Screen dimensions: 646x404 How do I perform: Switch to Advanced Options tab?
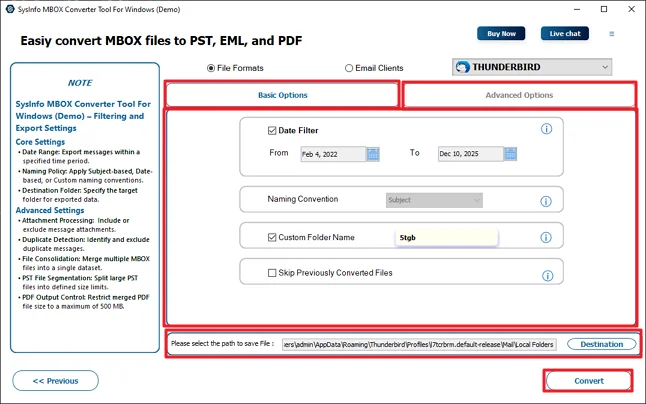tap(519, 95)
